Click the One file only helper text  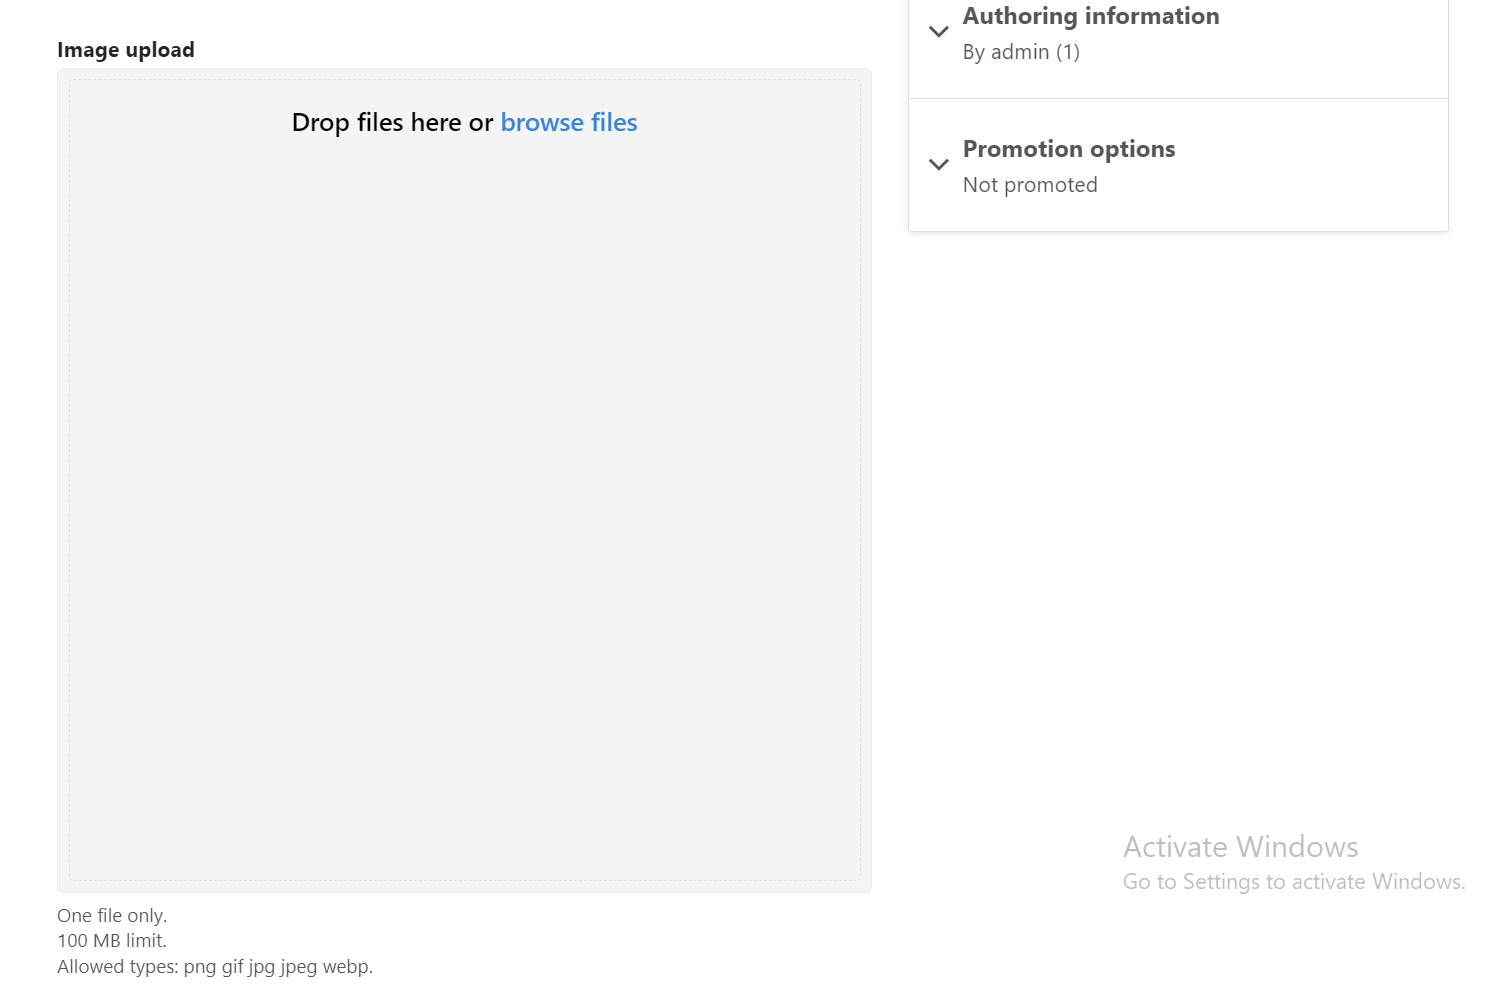[112, 916]
